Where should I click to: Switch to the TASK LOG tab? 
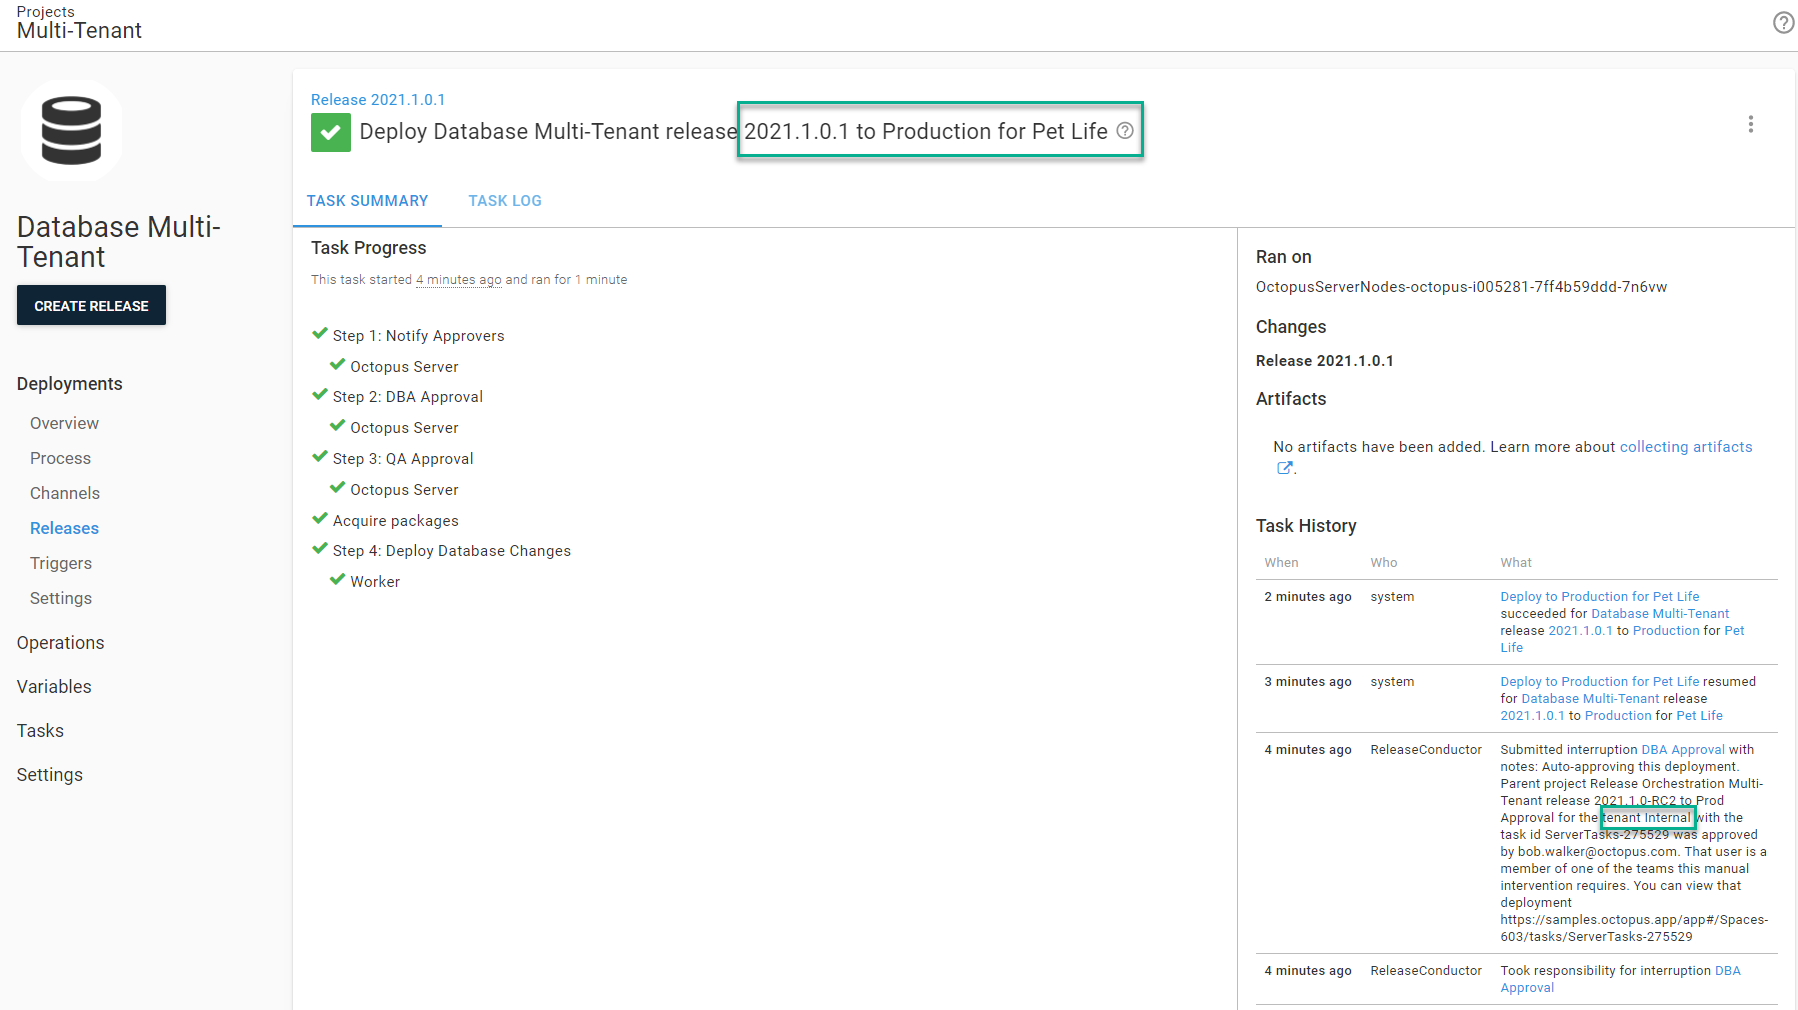[505, 200]
